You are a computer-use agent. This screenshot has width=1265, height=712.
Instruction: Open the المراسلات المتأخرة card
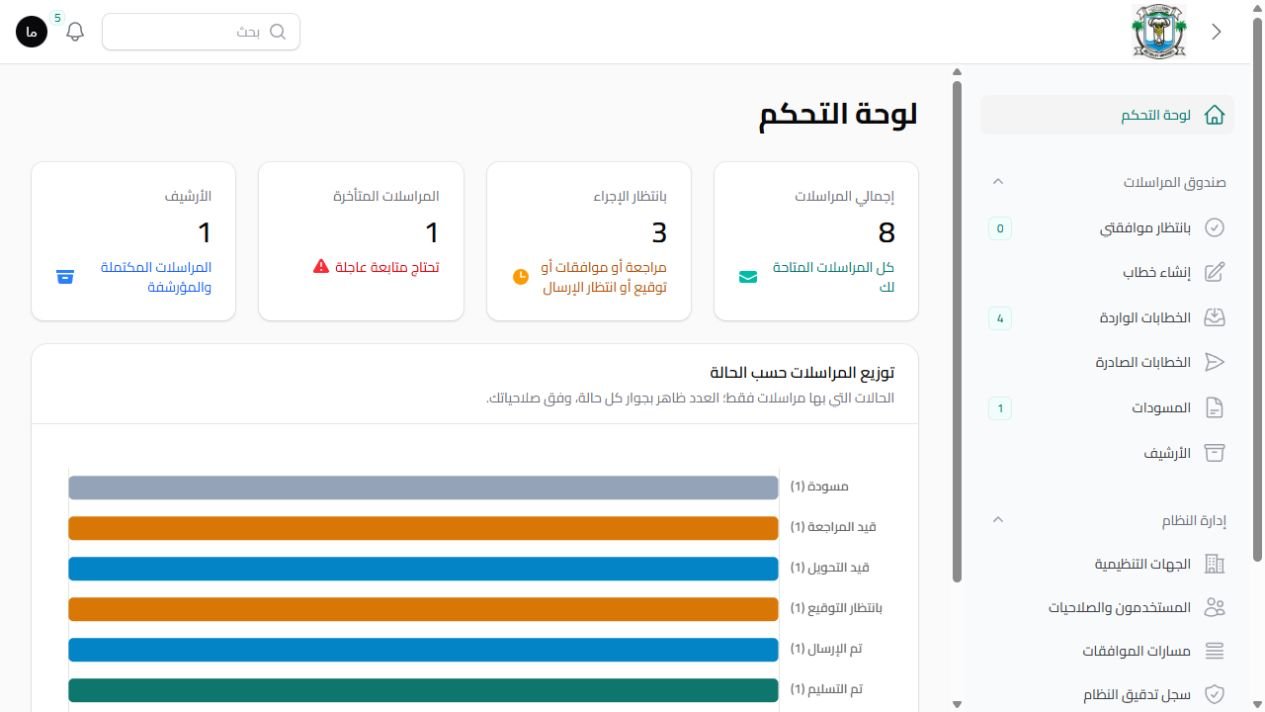361,241
